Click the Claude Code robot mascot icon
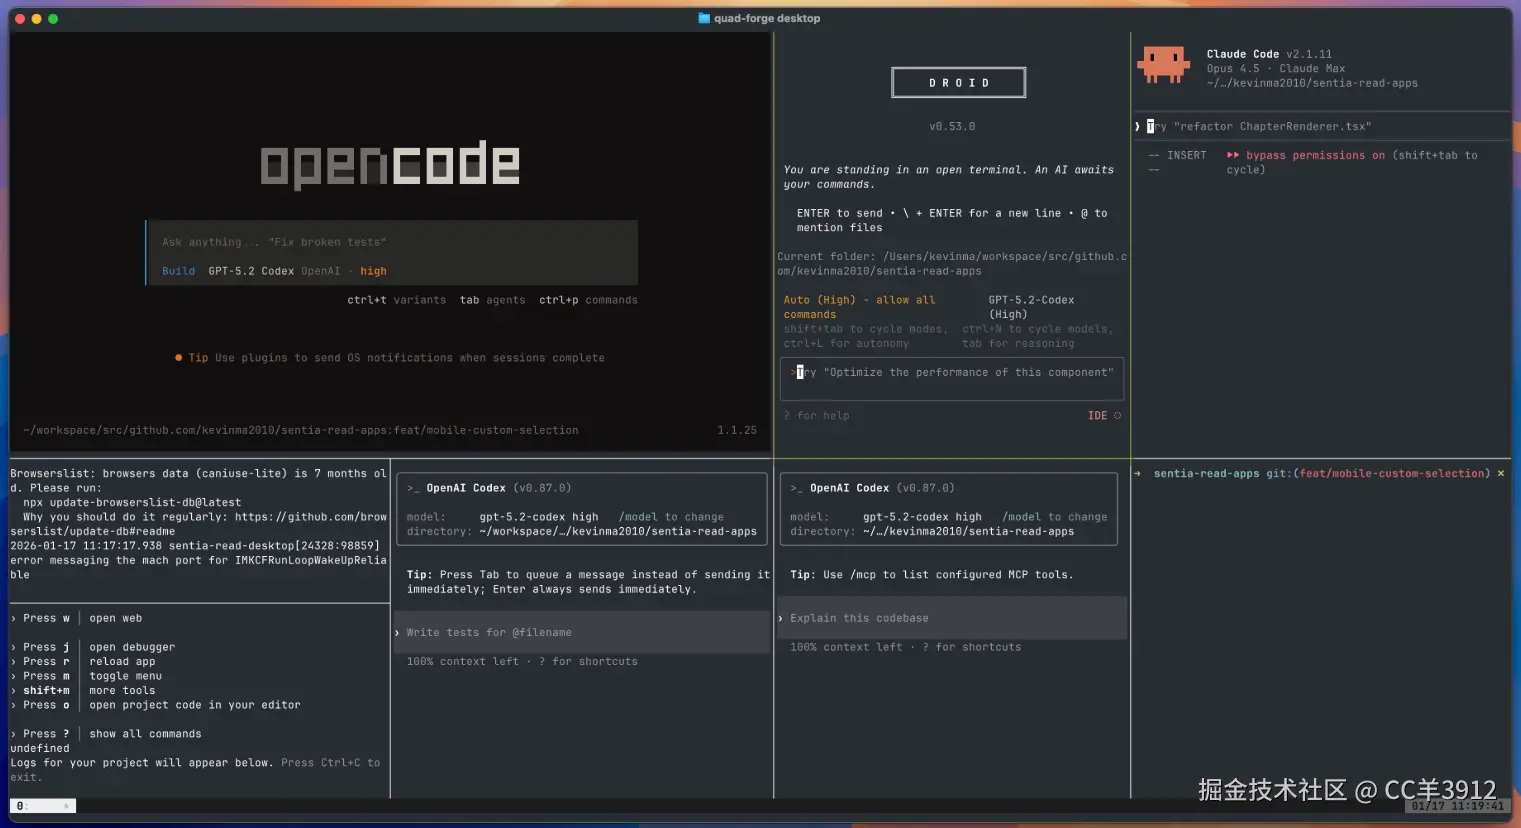The image size is (1521, 828). [x=1163, y=63]
